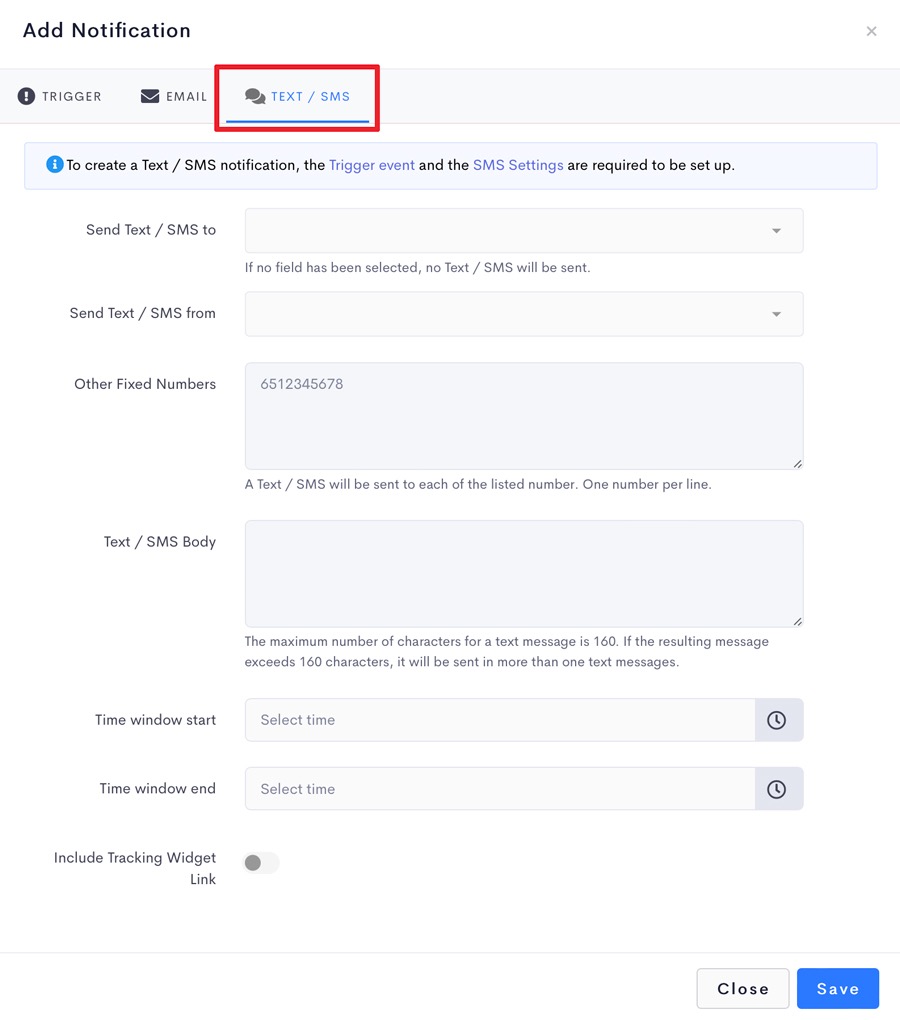Screen dimensions: 900x1020
Task: Click the resize handle of Text / SMS Body box
Action: pos(797,621)
